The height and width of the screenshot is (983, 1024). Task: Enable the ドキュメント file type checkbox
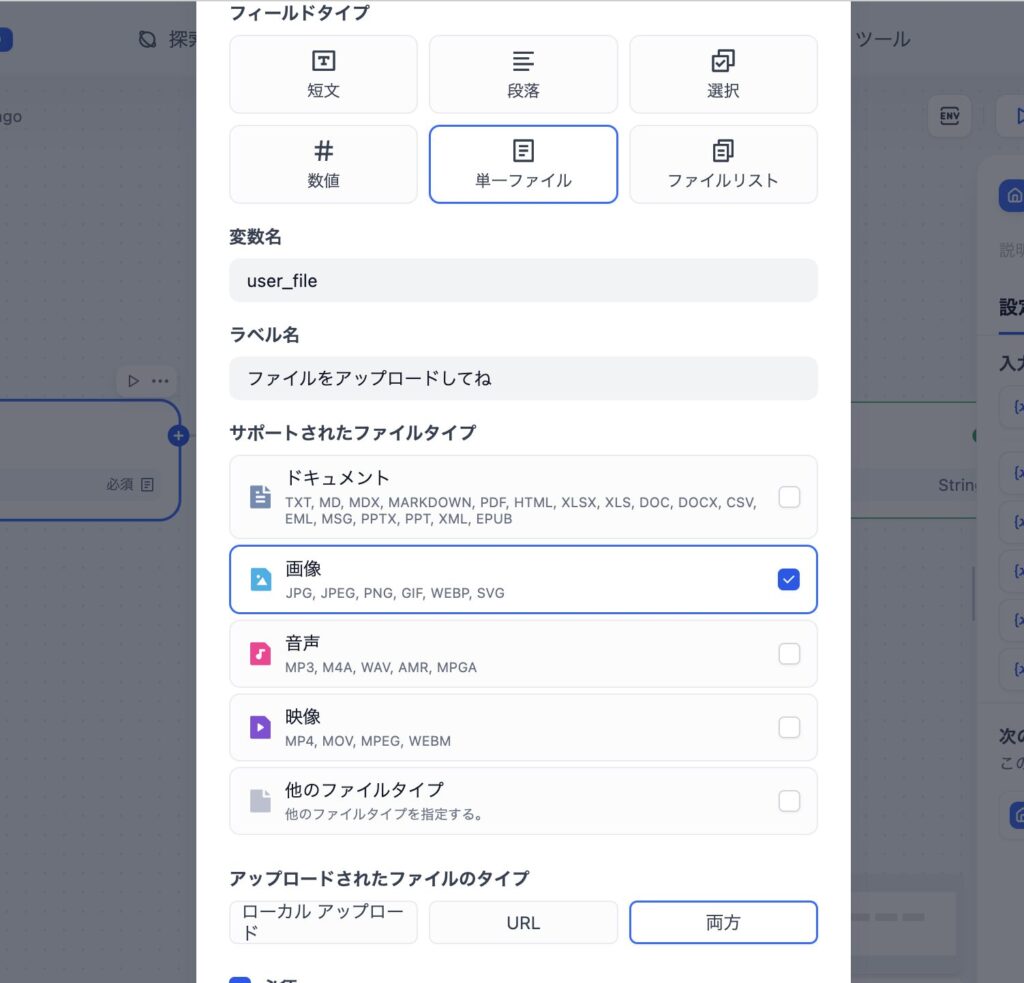coord(789,497)
